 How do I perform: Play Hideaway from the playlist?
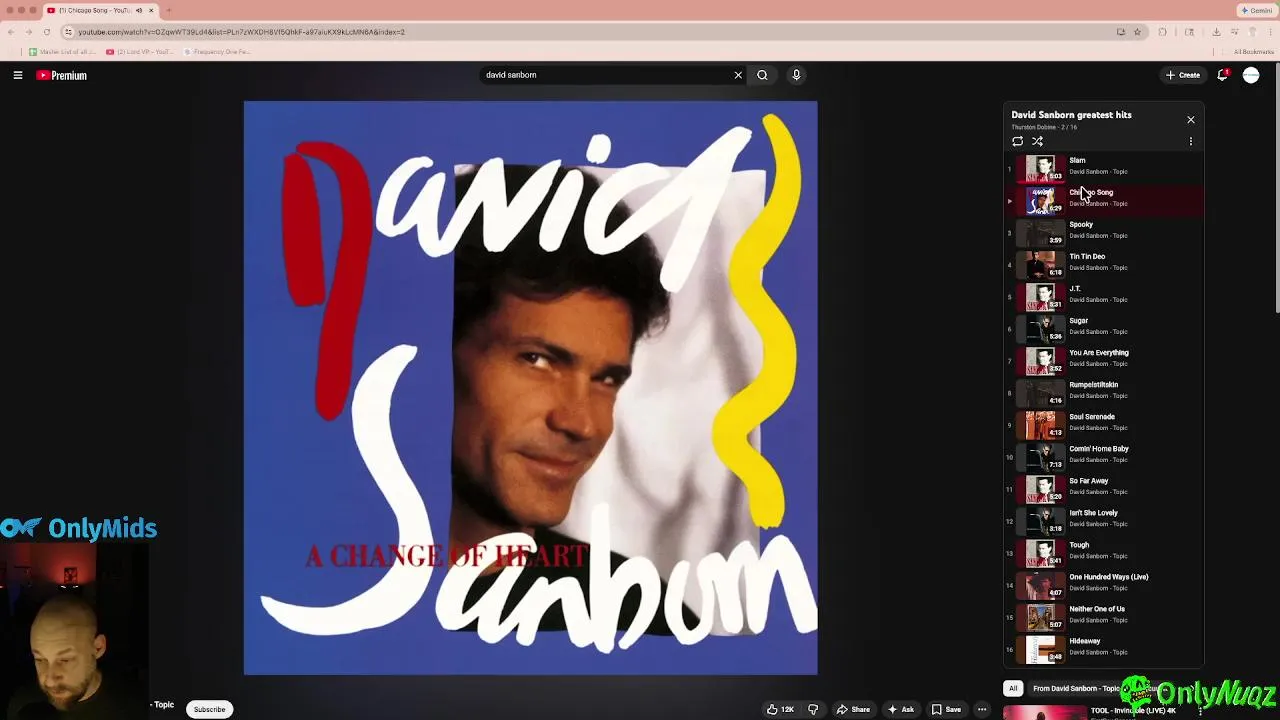coord(1104,648)
